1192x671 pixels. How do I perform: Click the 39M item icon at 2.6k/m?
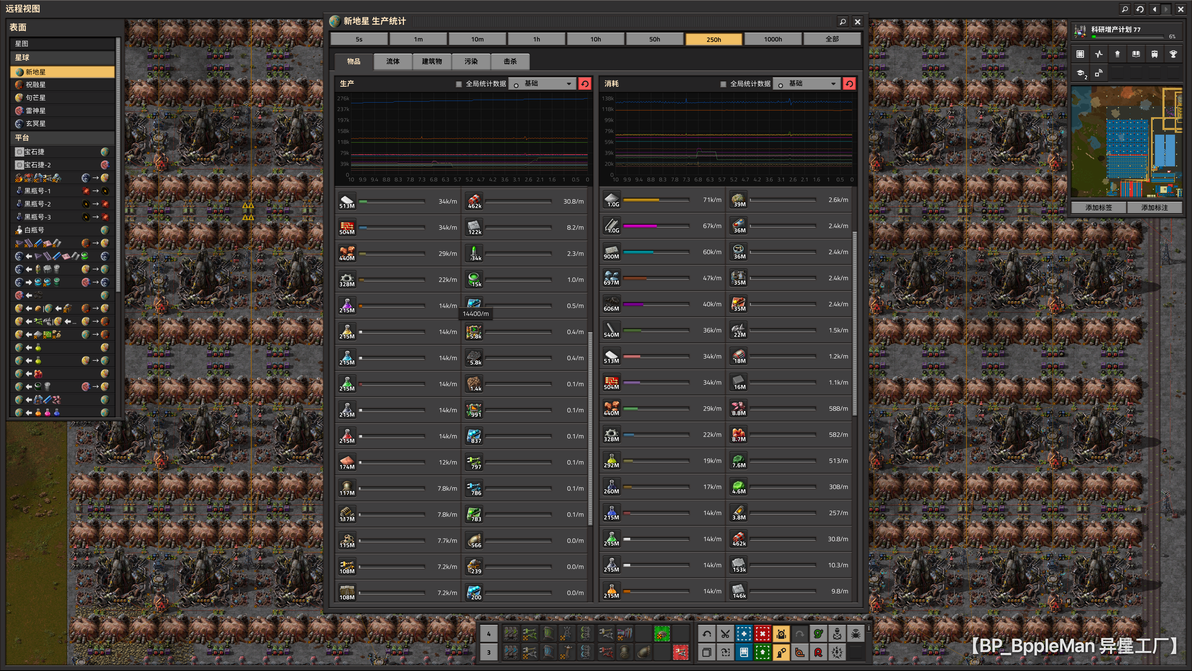point(738,201)
